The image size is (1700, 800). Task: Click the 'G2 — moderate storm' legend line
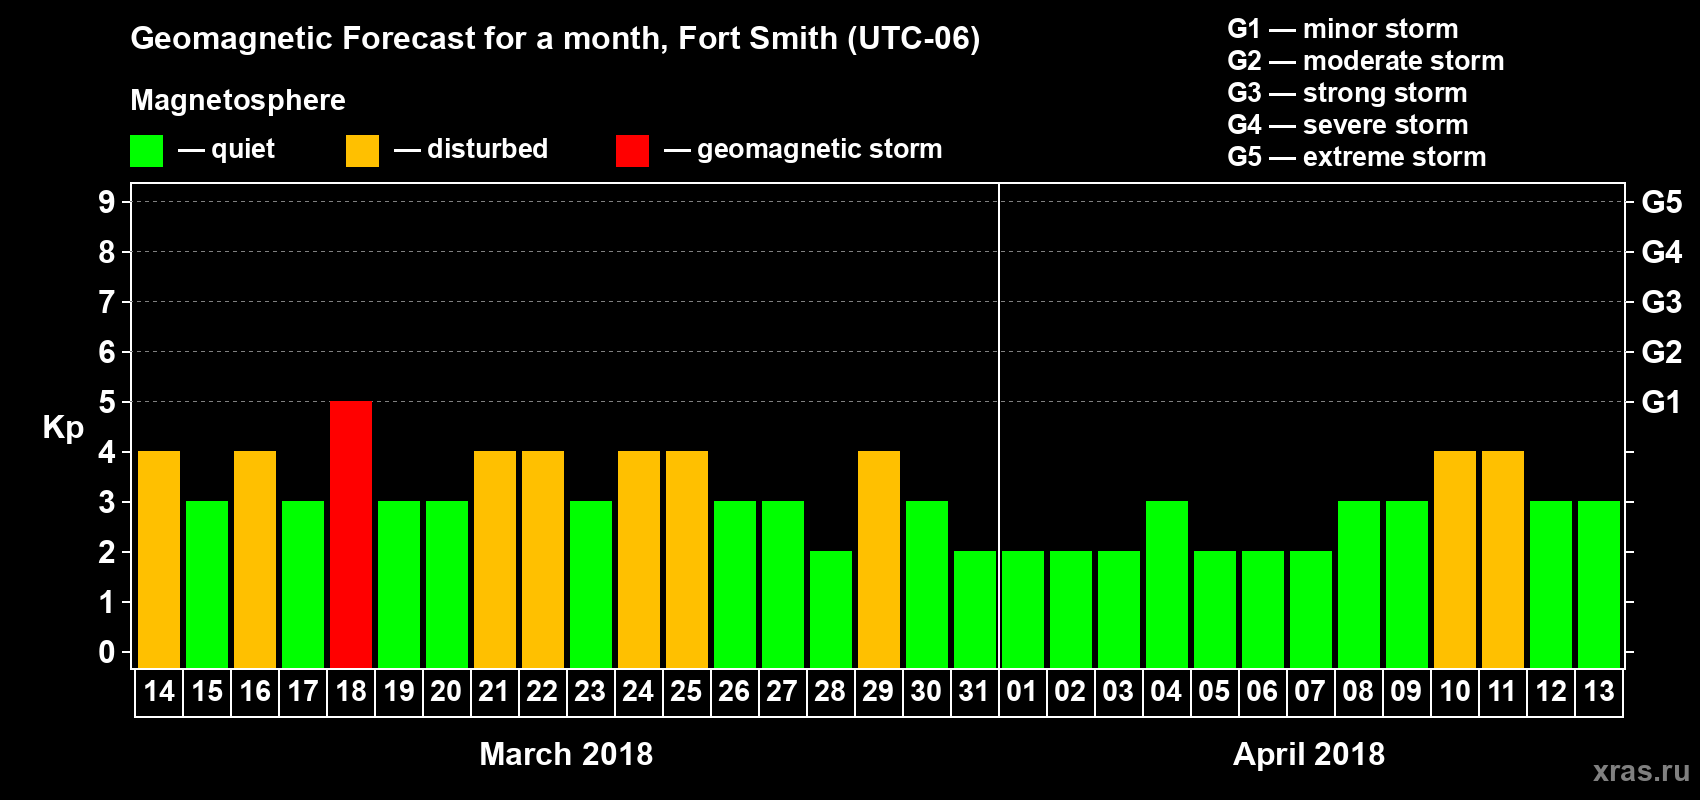point(1366,61)
